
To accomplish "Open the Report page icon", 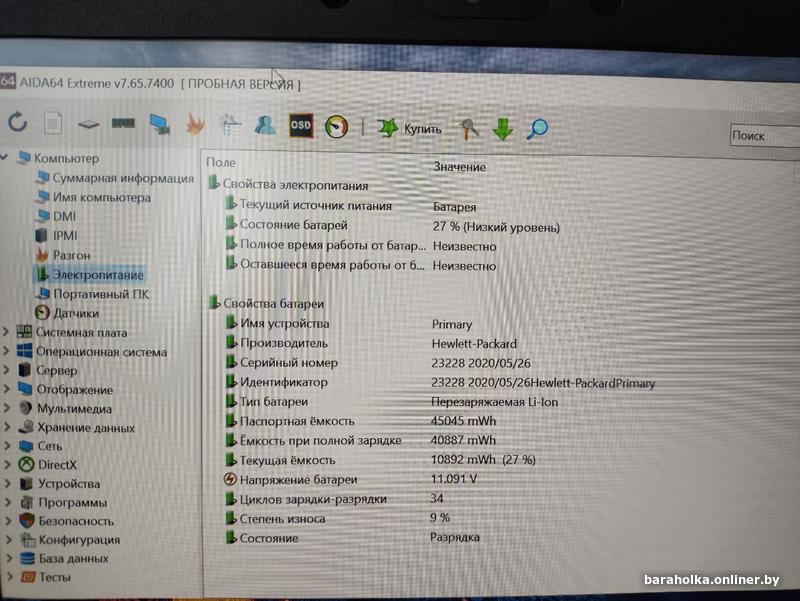I will [x=53, y=122].
